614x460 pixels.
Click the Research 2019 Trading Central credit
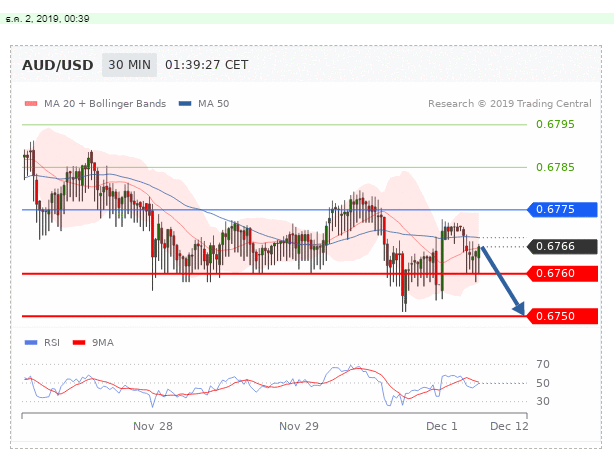coord(509,104)
